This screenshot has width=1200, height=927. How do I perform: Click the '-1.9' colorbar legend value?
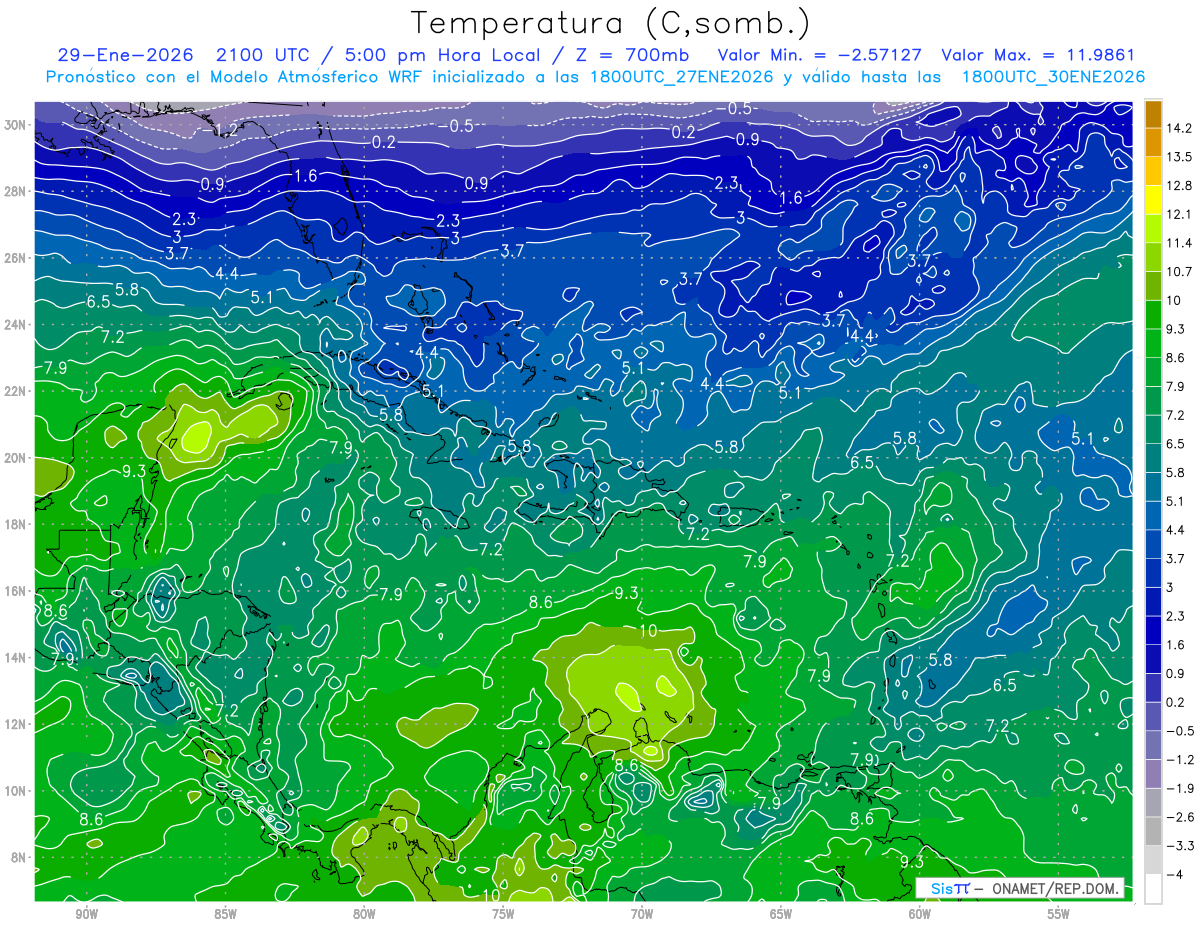pyautogui.click(x=1179, y=788)
